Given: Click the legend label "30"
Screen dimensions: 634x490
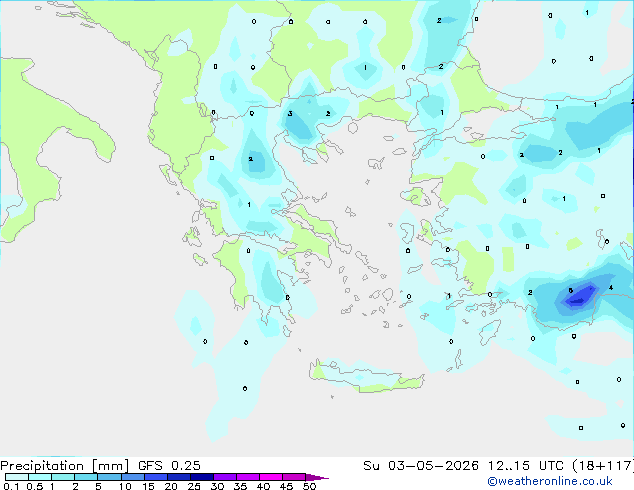Looking at the screenshot, I should 217,486.
